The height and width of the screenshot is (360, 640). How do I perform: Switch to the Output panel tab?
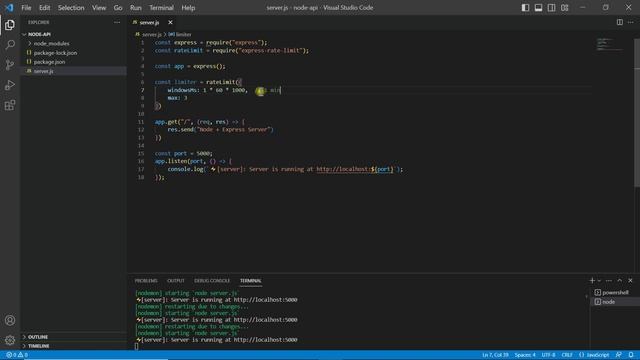pos(176,281)
